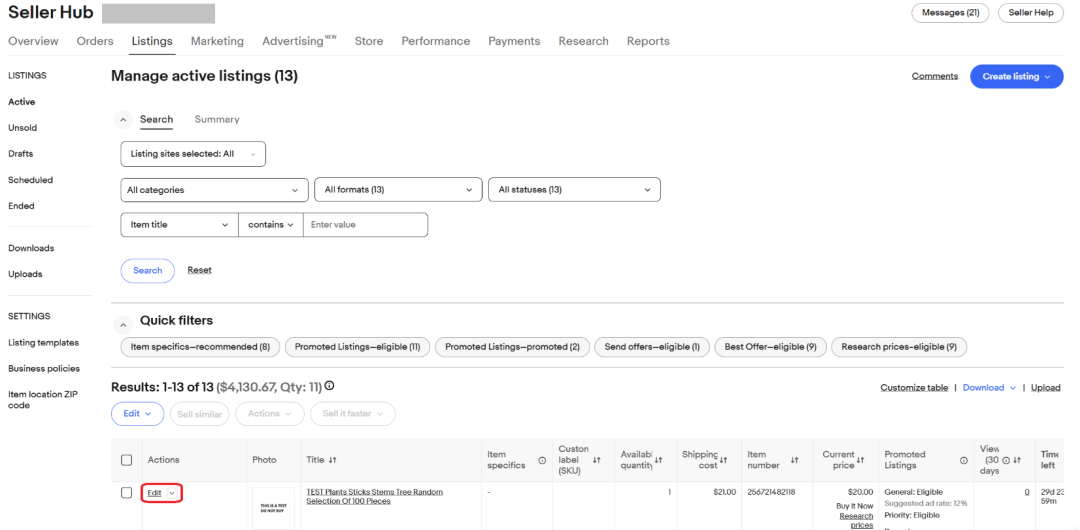1080x530 pixels.
Task: Open the Item title field selector
Action: tap(180, 225)
